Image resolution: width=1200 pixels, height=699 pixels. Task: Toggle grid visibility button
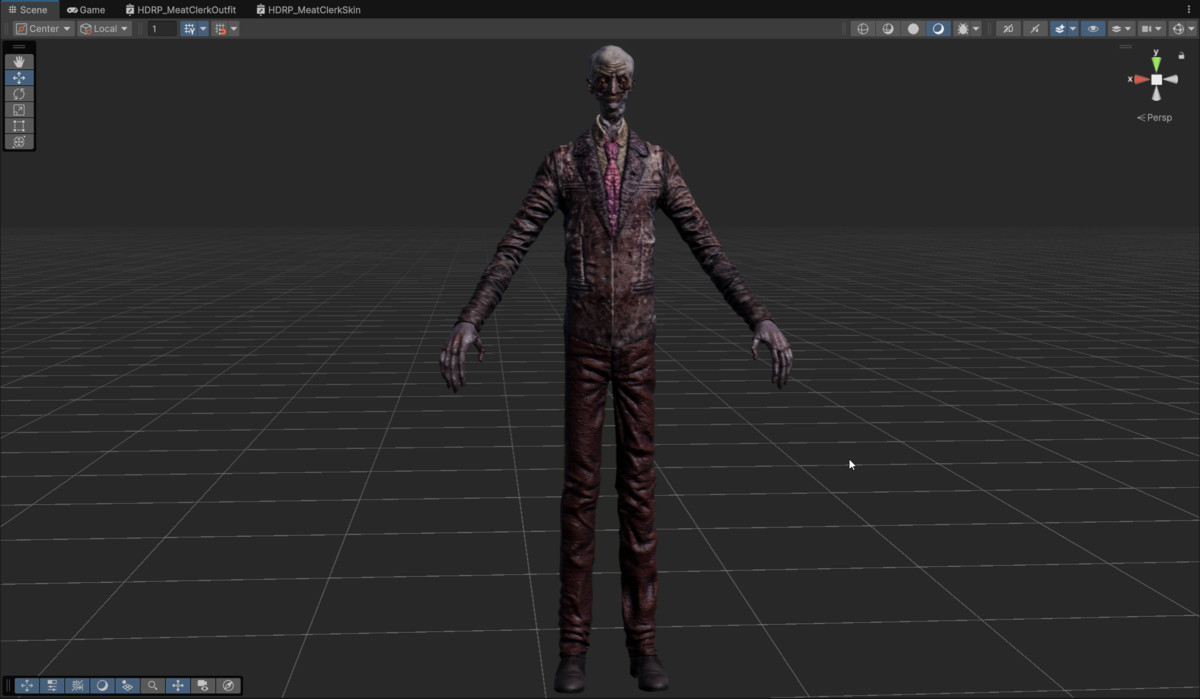click(x=189, y=29)
